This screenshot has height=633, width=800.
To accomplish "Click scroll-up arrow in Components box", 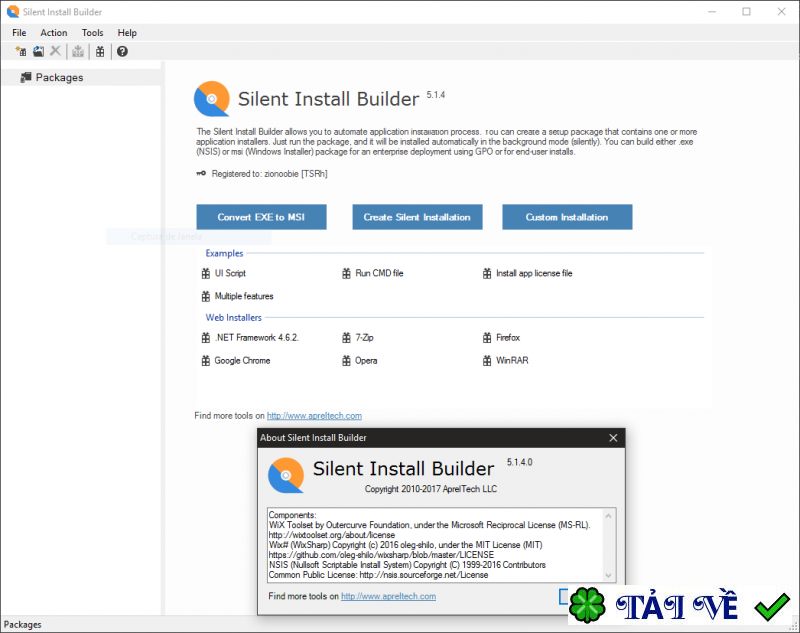I will pos(608,516).
